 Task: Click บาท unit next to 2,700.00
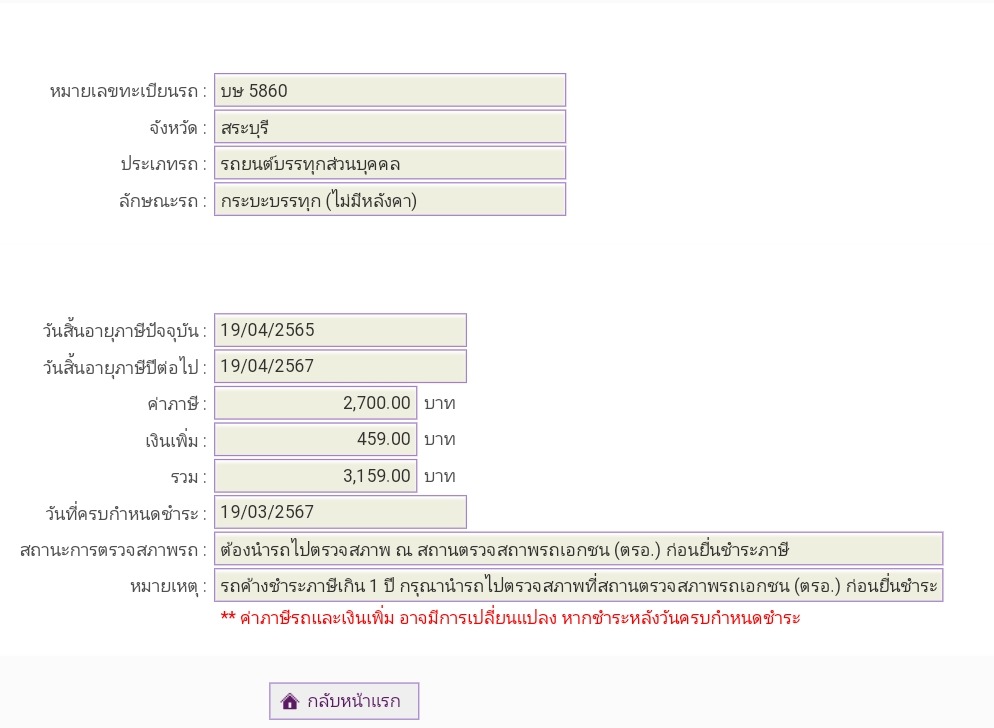[x=439, y=403]
